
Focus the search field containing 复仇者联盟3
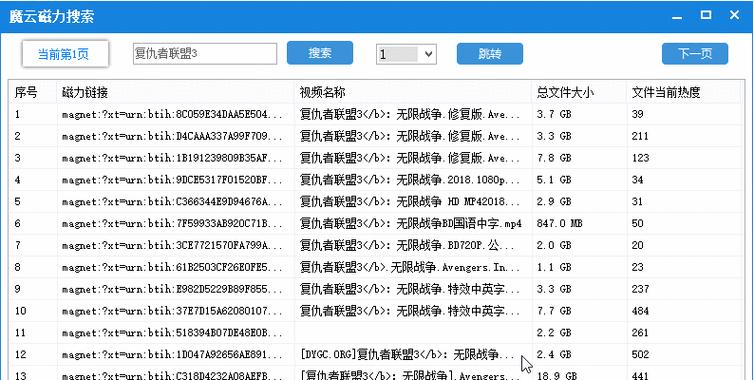205,54
